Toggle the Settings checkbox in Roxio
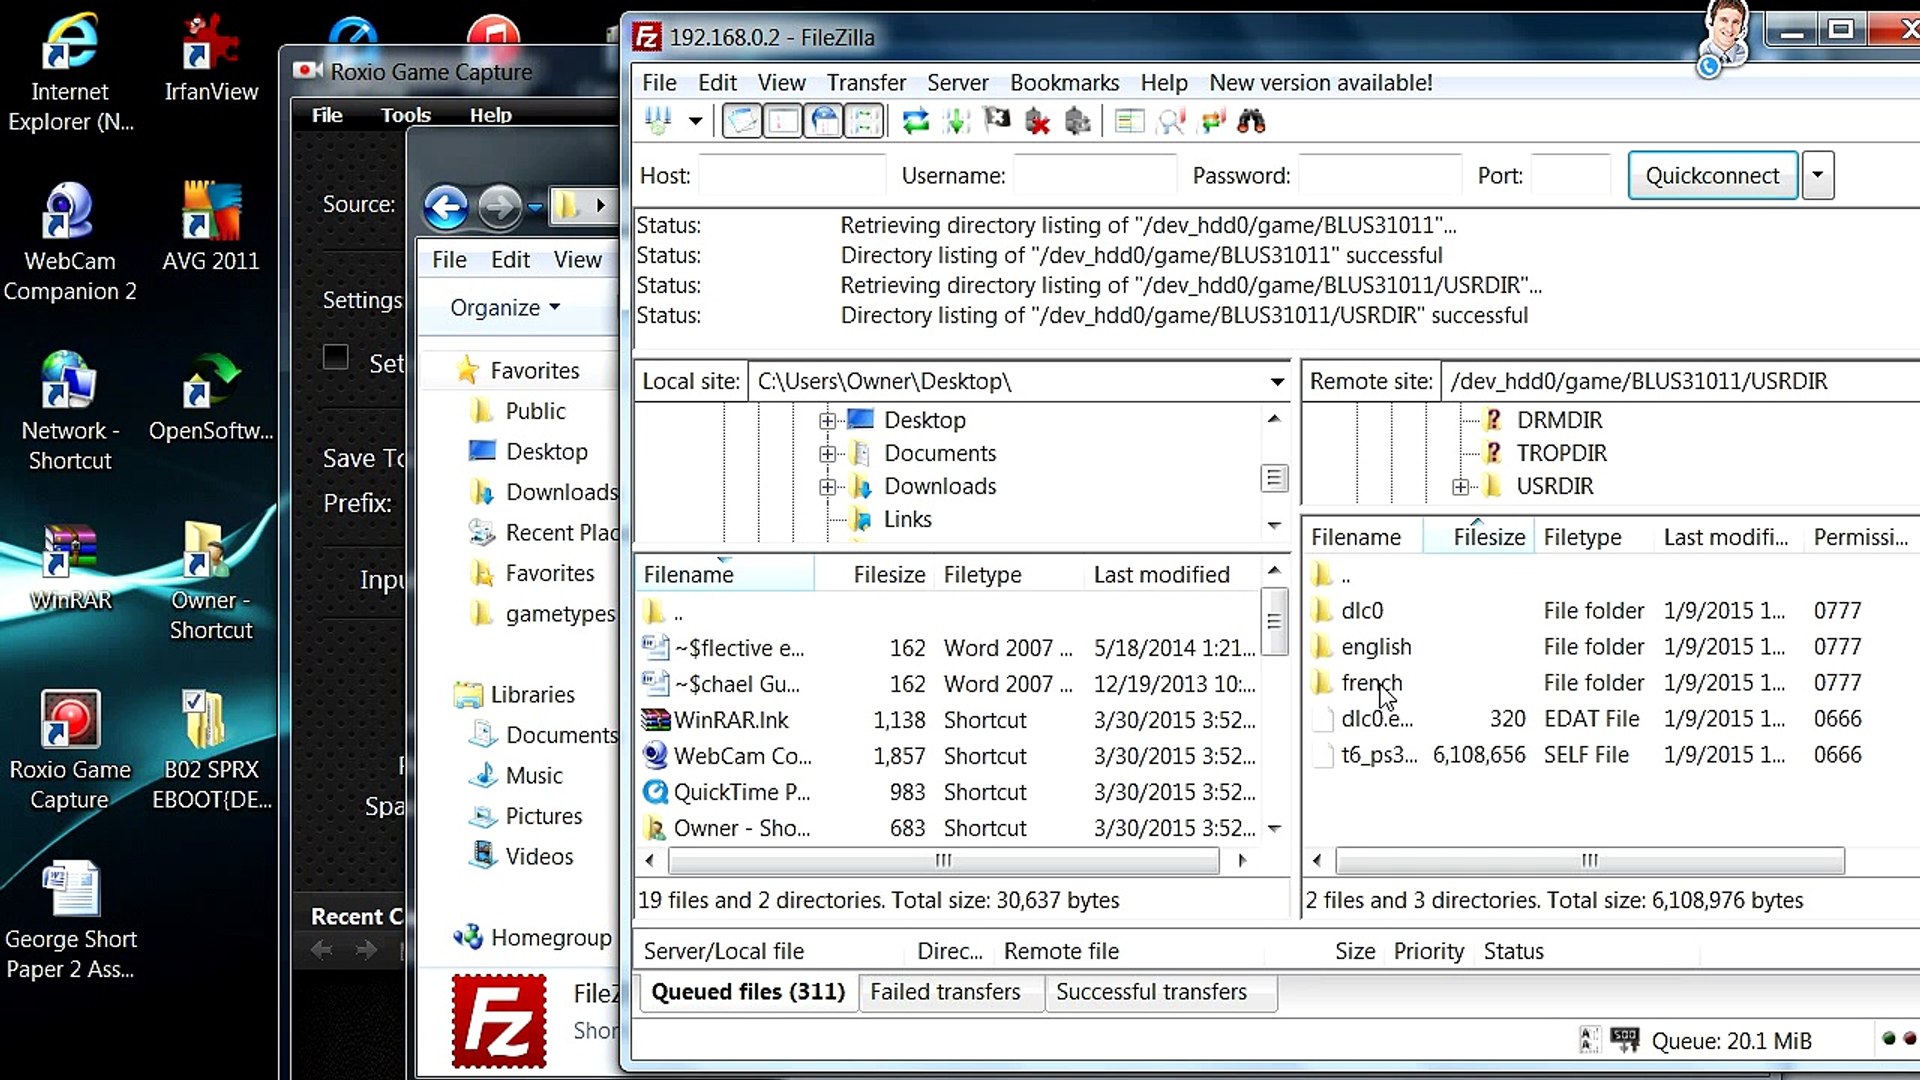The width and height of the screenshot is (1920, 1080). [x=336, y=358]
